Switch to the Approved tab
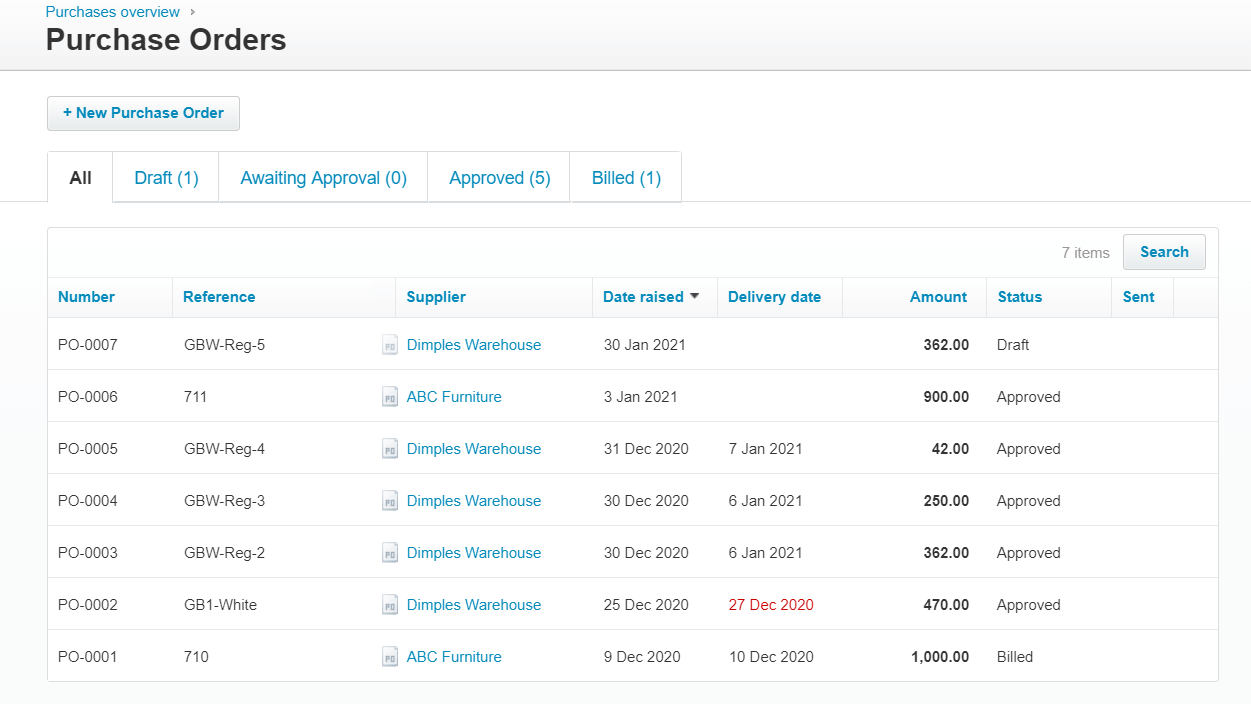The width and height of the screenshot is (1251, 704). click(x=498, y=177)
